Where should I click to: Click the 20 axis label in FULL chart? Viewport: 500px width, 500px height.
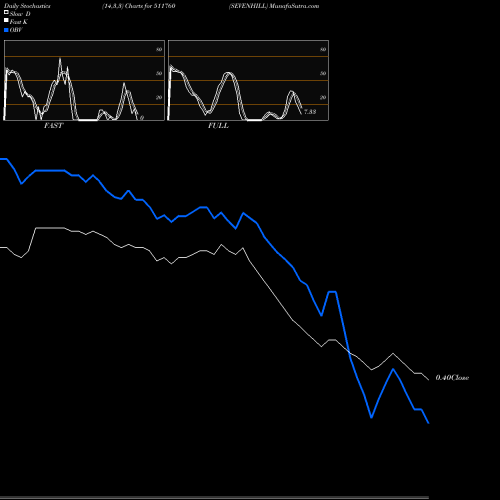[323, 97]
